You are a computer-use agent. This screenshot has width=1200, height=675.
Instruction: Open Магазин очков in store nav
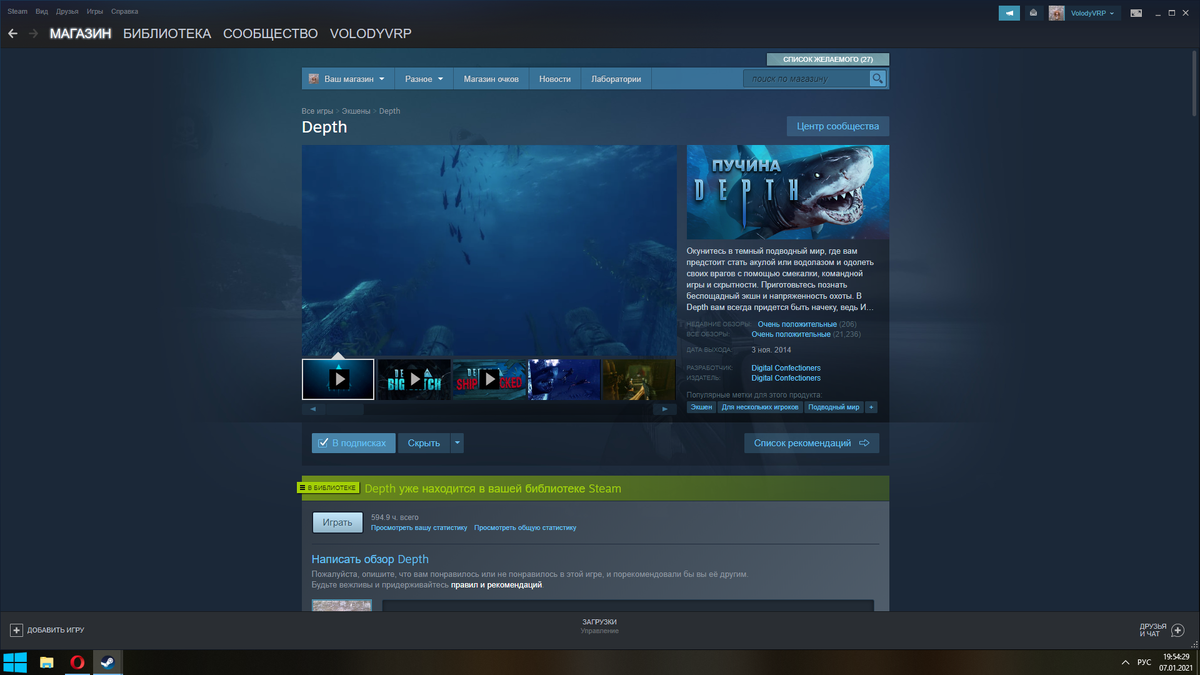(x=491, y=78)
